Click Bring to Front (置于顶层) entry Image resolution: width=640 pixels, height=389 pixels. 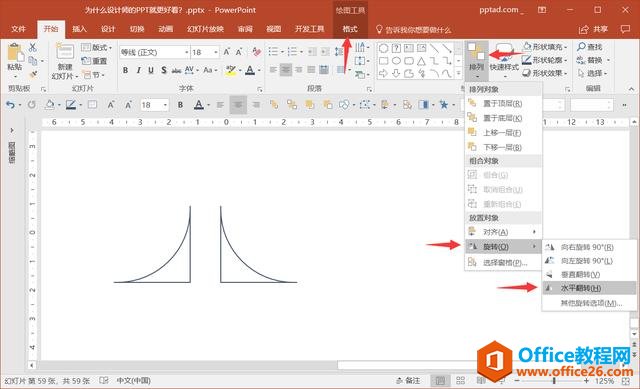503,103
